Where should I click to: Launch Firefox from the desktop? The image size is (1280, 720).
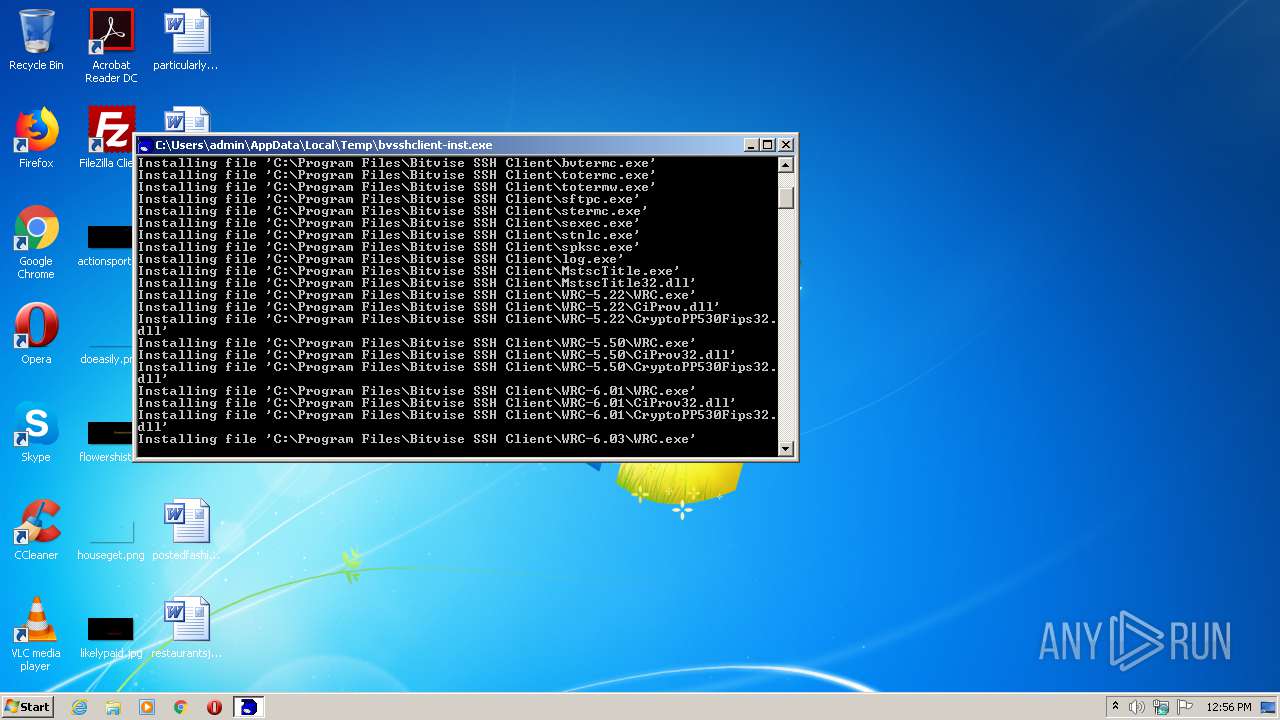click(x=36, y=138)
